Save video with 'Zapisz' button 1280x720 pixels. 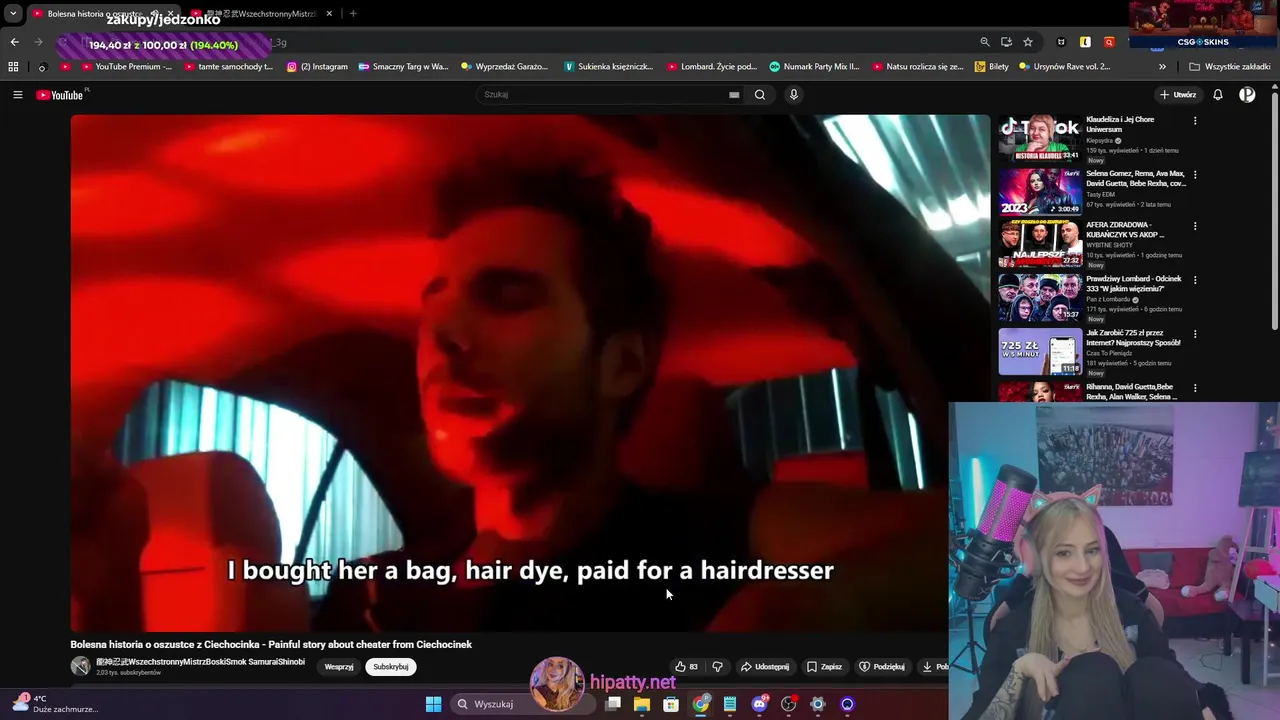point(824,667)
